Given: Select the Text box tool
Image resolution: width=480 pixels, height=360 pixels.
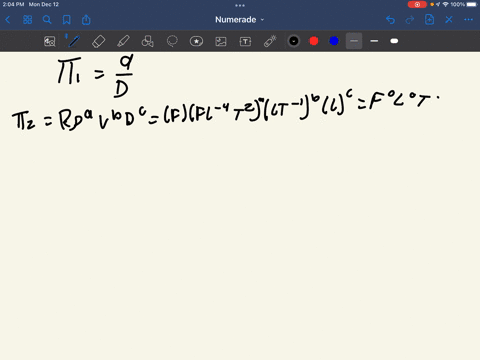Looking at the screenshot, I should coord(245,41).
